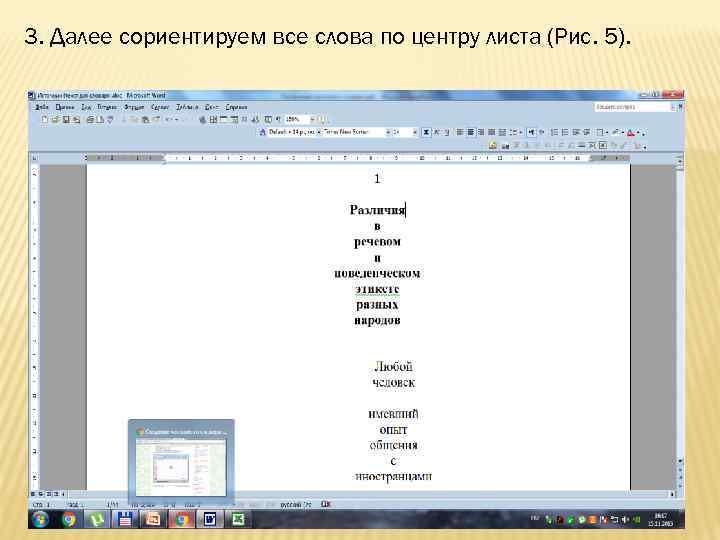This screenshot has height=540, width=720.
Task: Click the Increase Indent icon
Action: click(x=587, y=132)
